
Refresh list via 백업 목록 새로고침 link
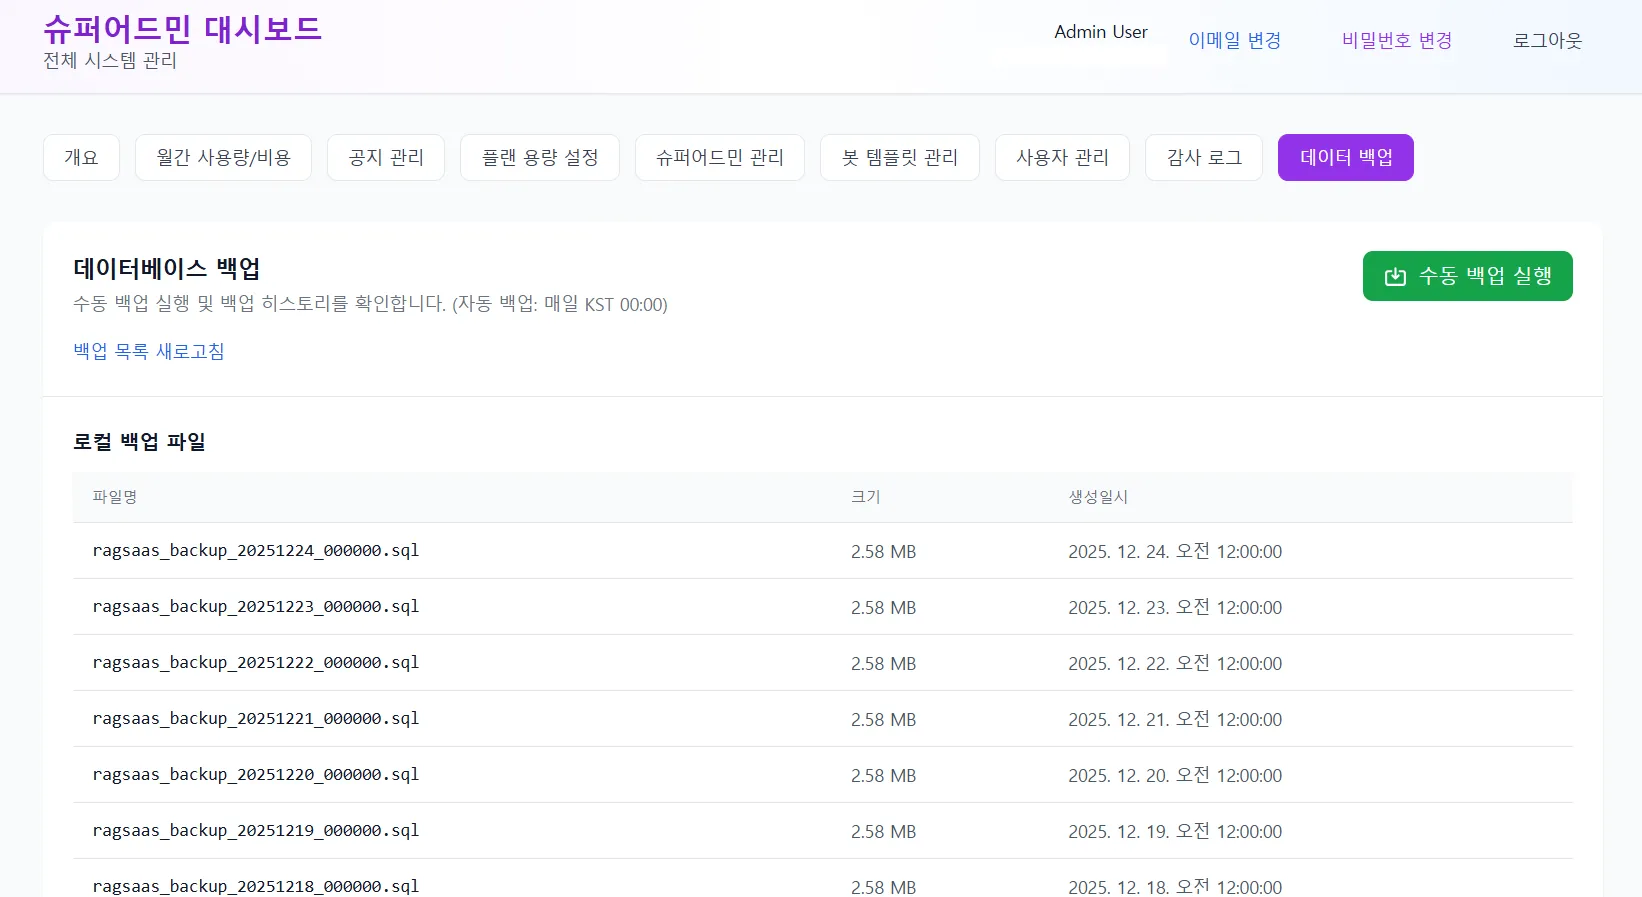pos(148,351)
